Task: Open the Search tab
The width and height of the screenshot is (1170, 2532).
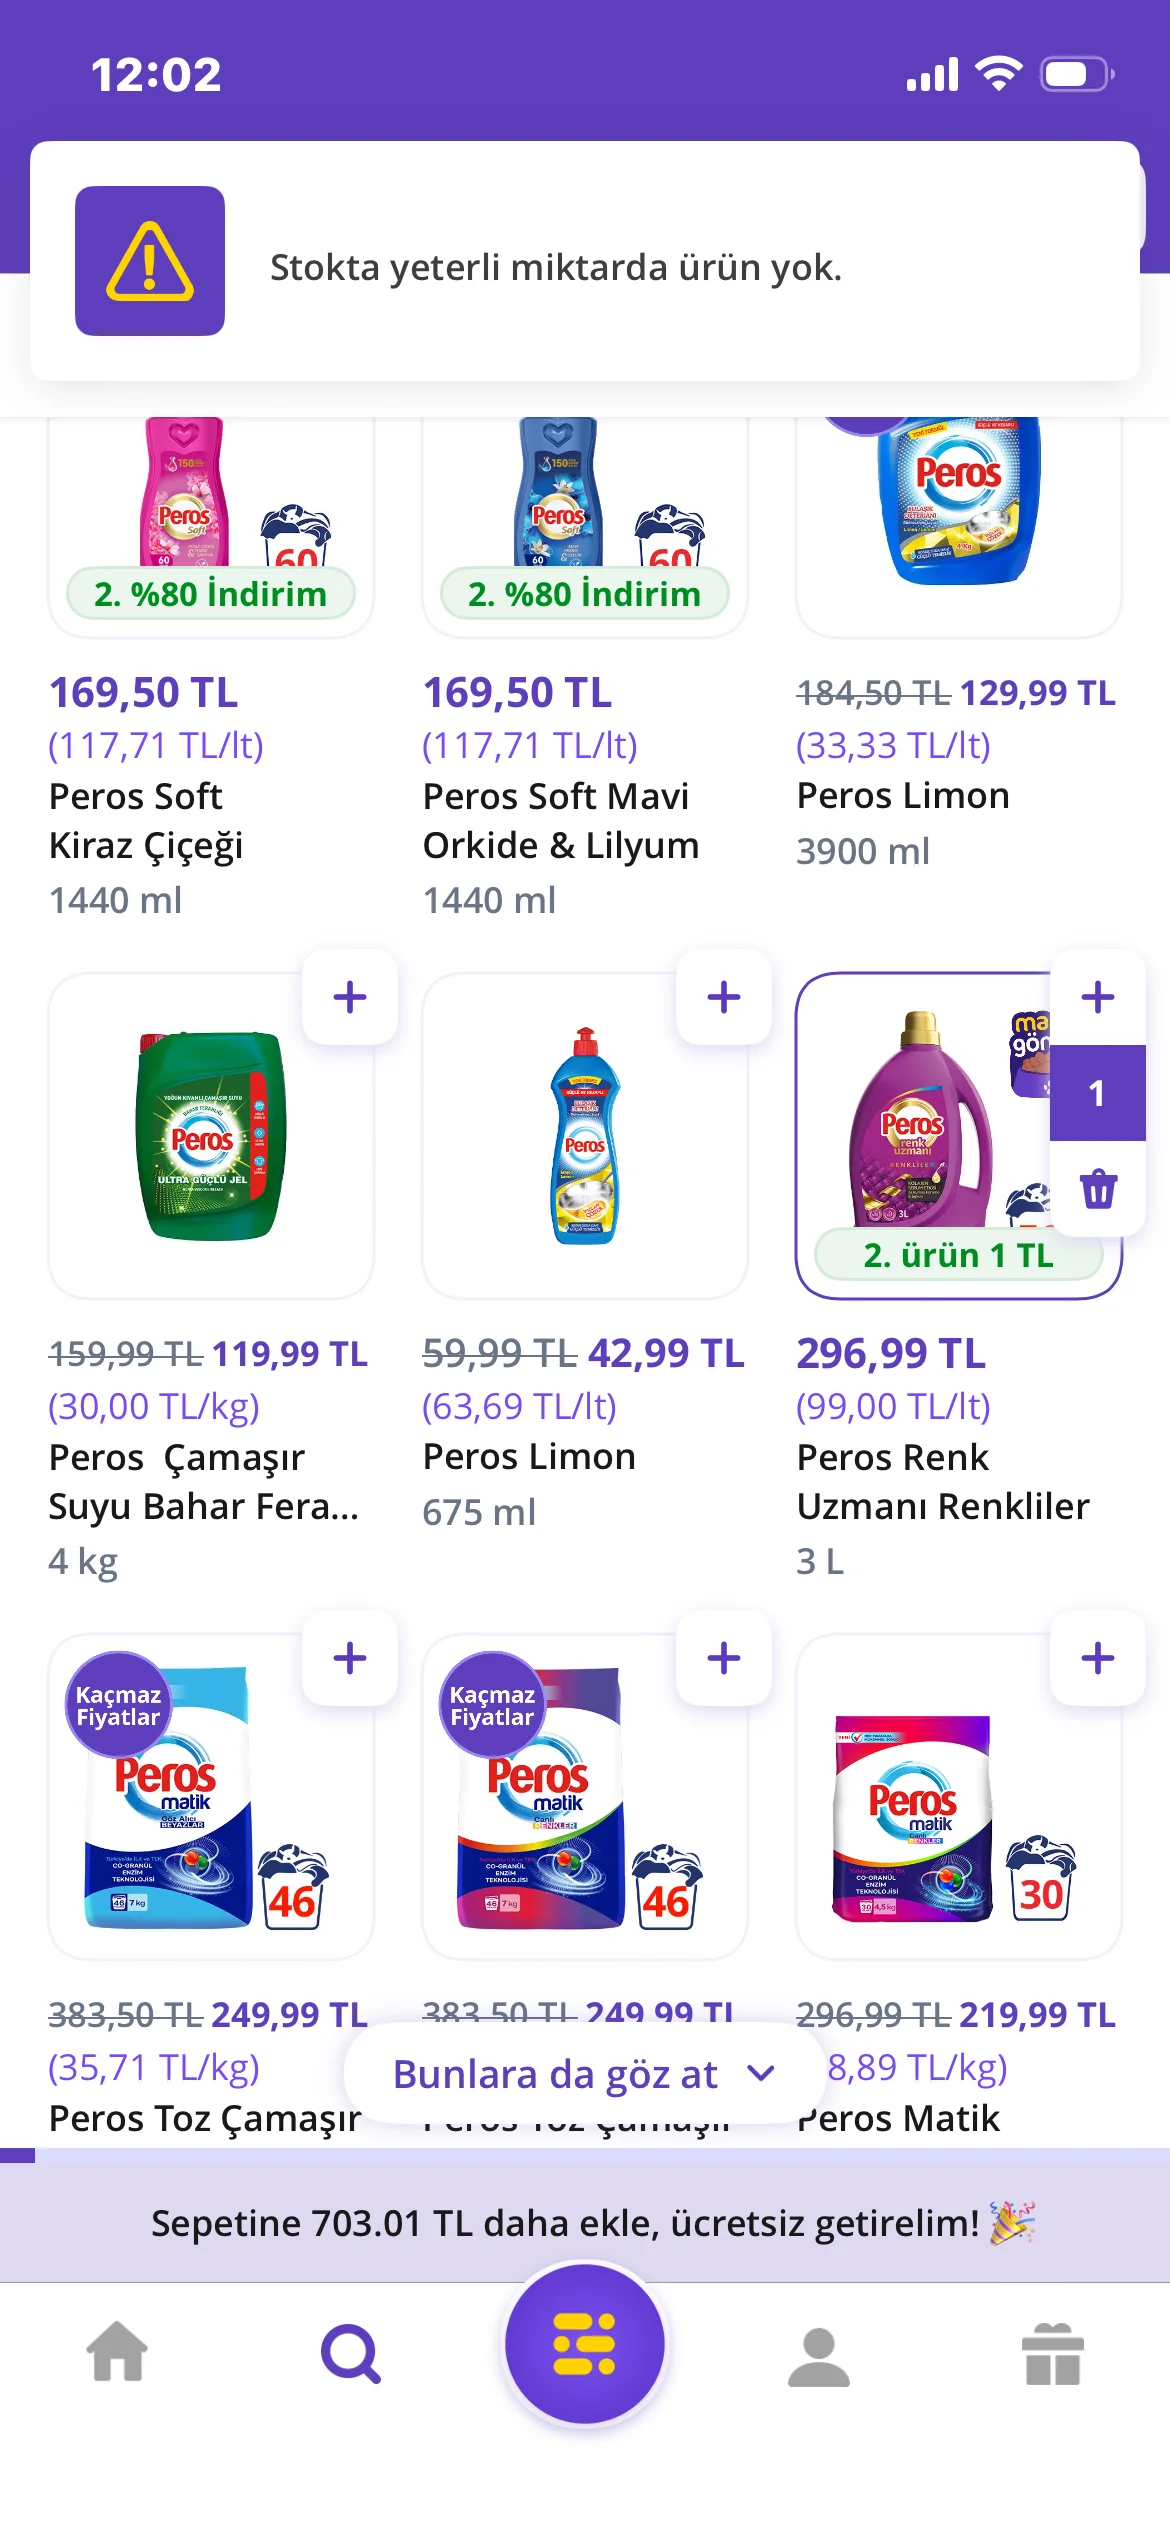Action: (x=351, y=2354)
